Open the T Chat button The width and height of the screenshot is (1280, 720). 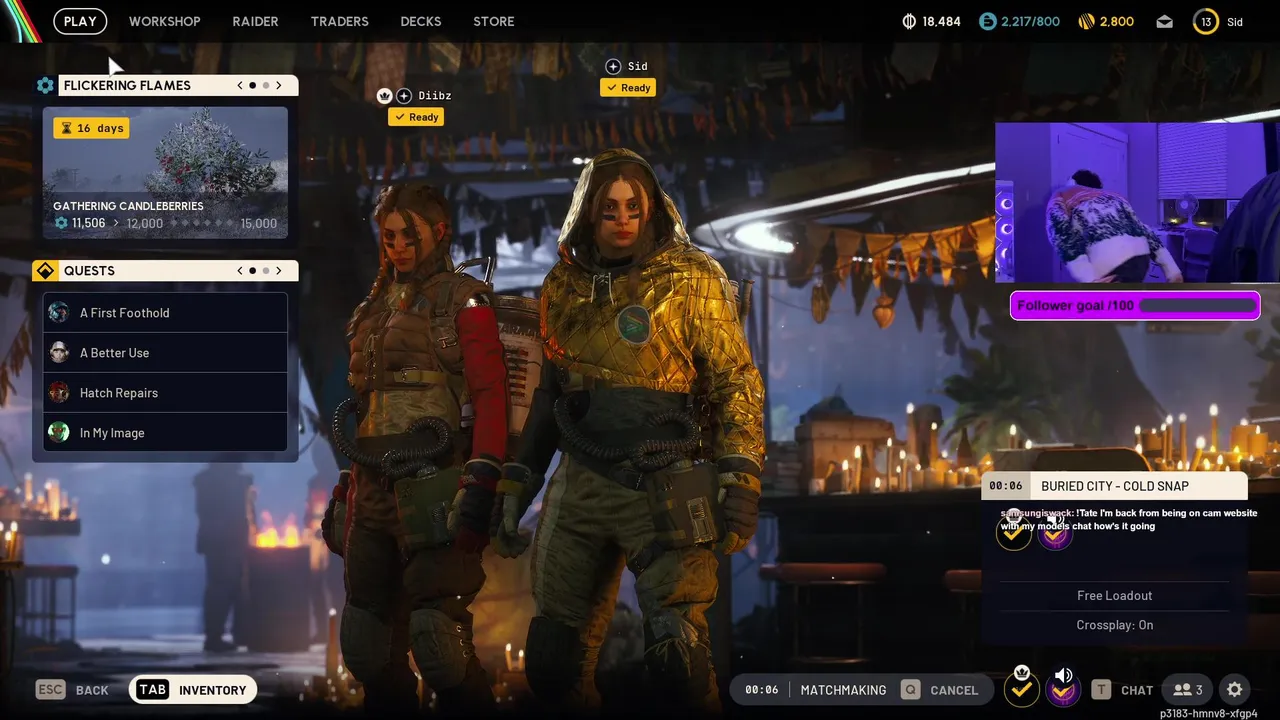[1122, 690]
